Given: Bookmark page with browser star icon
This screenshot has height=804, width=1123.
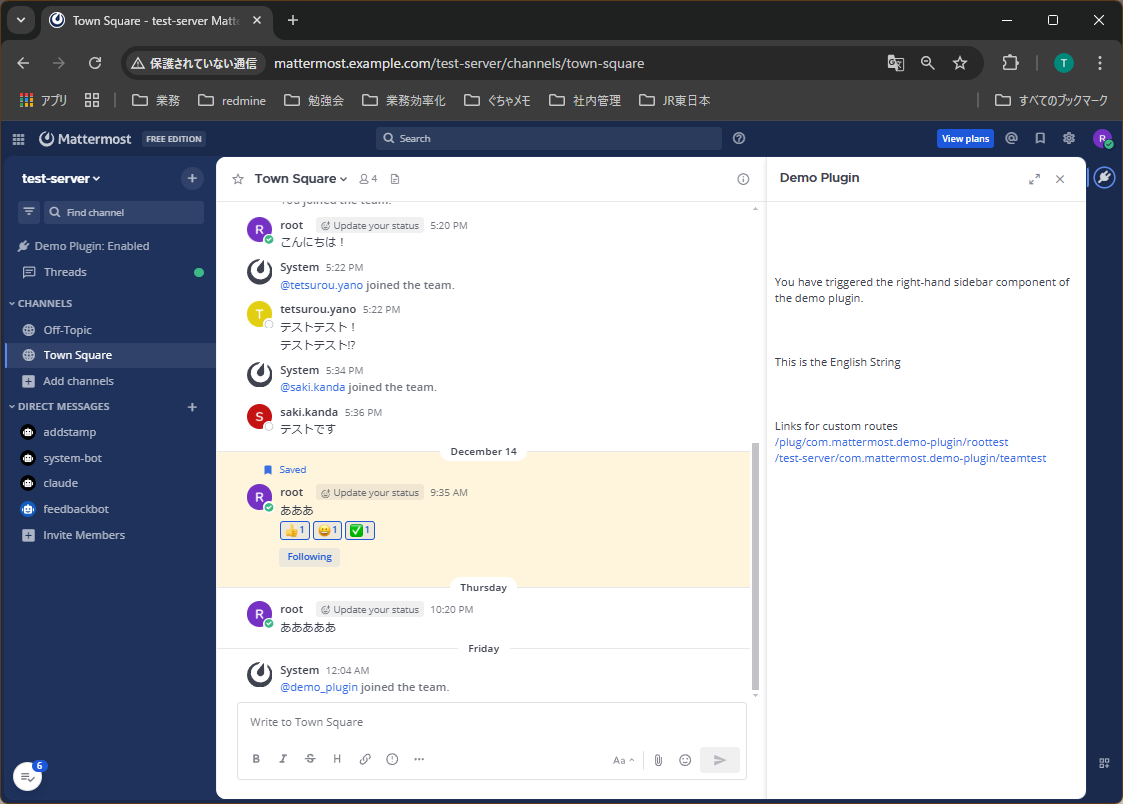Looking at the screenshot, I should (960, 63).
